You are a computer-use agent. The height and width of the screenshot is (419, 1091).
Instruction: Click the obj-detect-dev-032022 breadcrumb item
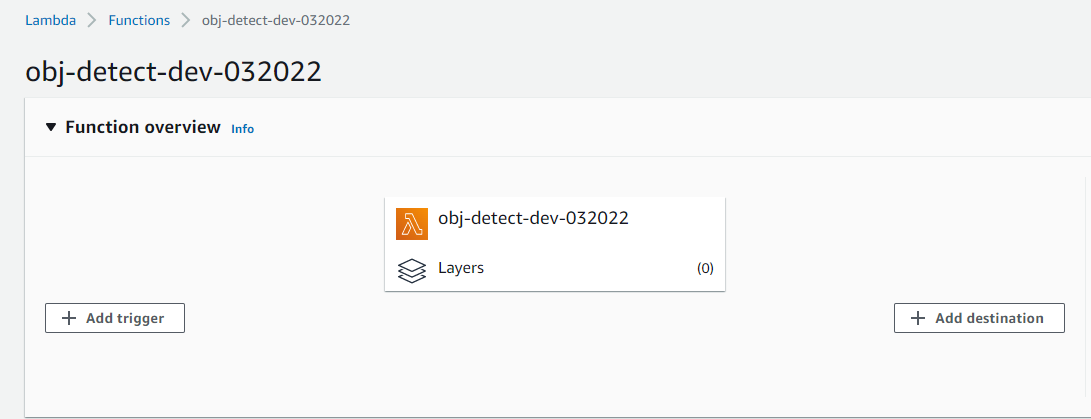(275, 21)
